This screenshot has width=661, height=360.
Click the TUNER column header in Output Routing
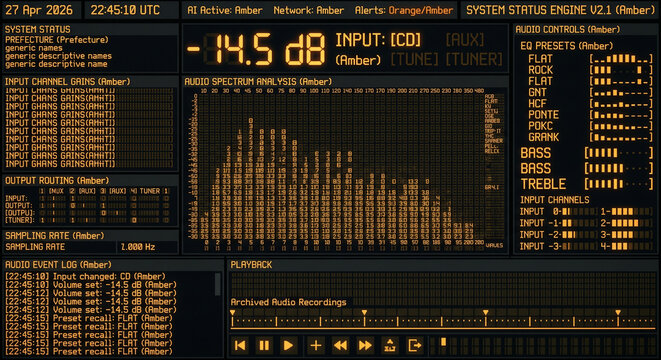point(150,191)
